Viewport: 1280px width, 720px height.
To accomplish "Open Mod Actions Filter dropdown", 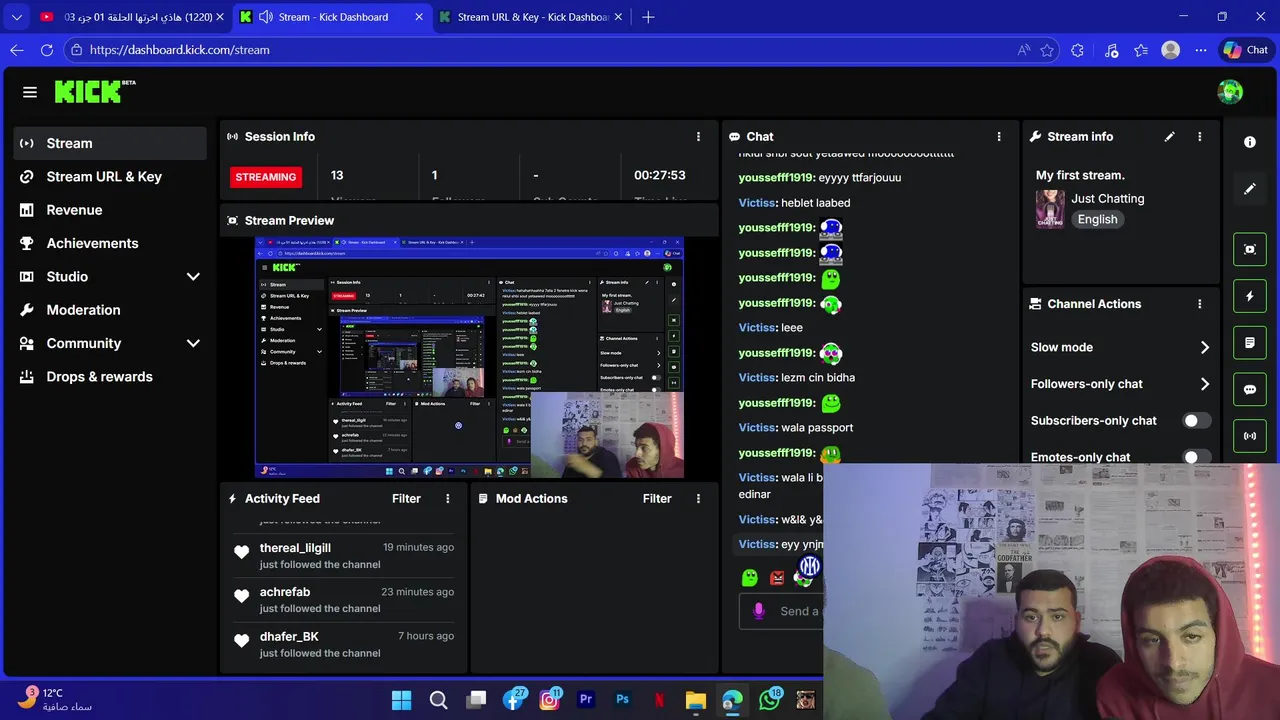I will tap(657, 498).
